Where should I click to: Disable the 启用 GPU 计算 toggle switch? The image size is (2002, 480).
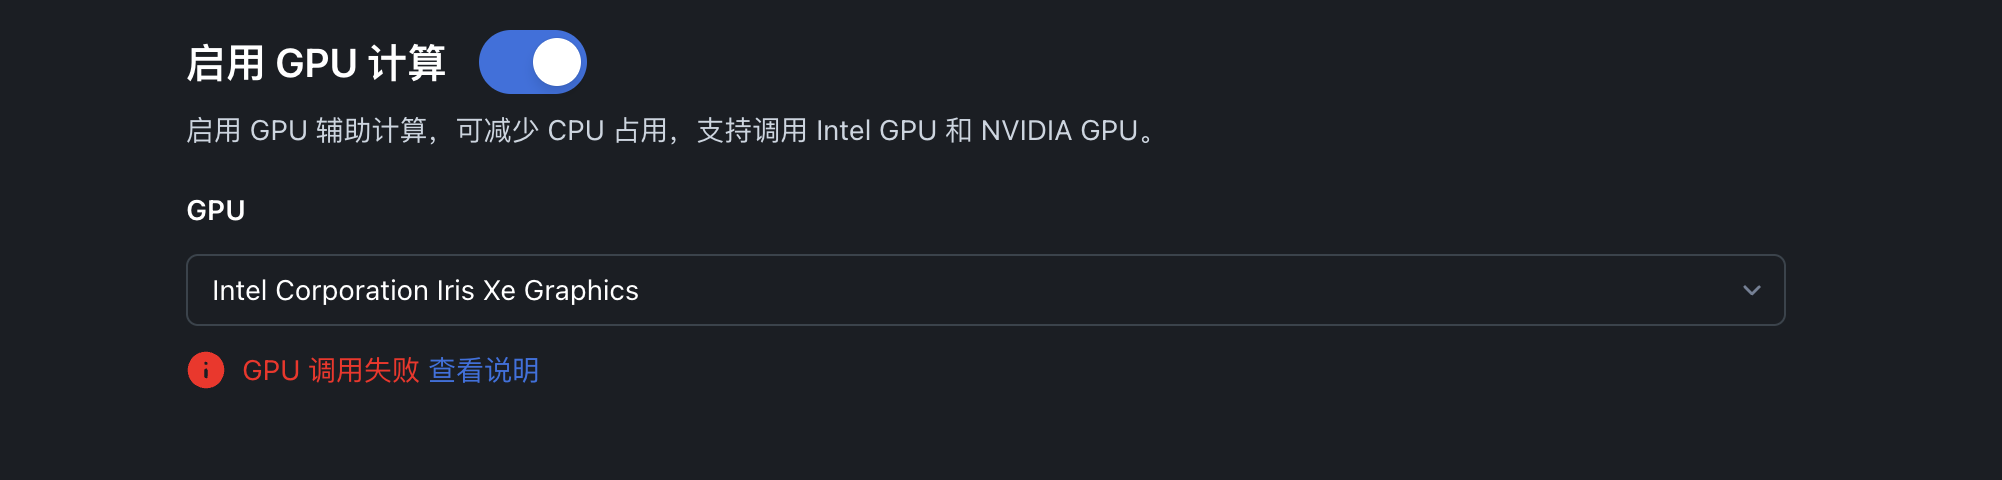pyautogui.click(x=532, y=62)
